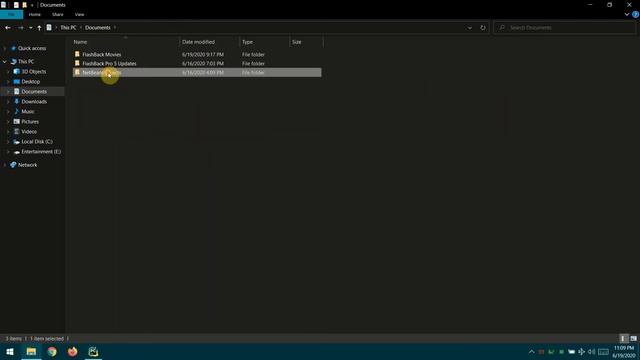The height and width of the screenshot is (360, 640).
Task: Open the Home ribbon tab
Action: [x=35, y=14]
